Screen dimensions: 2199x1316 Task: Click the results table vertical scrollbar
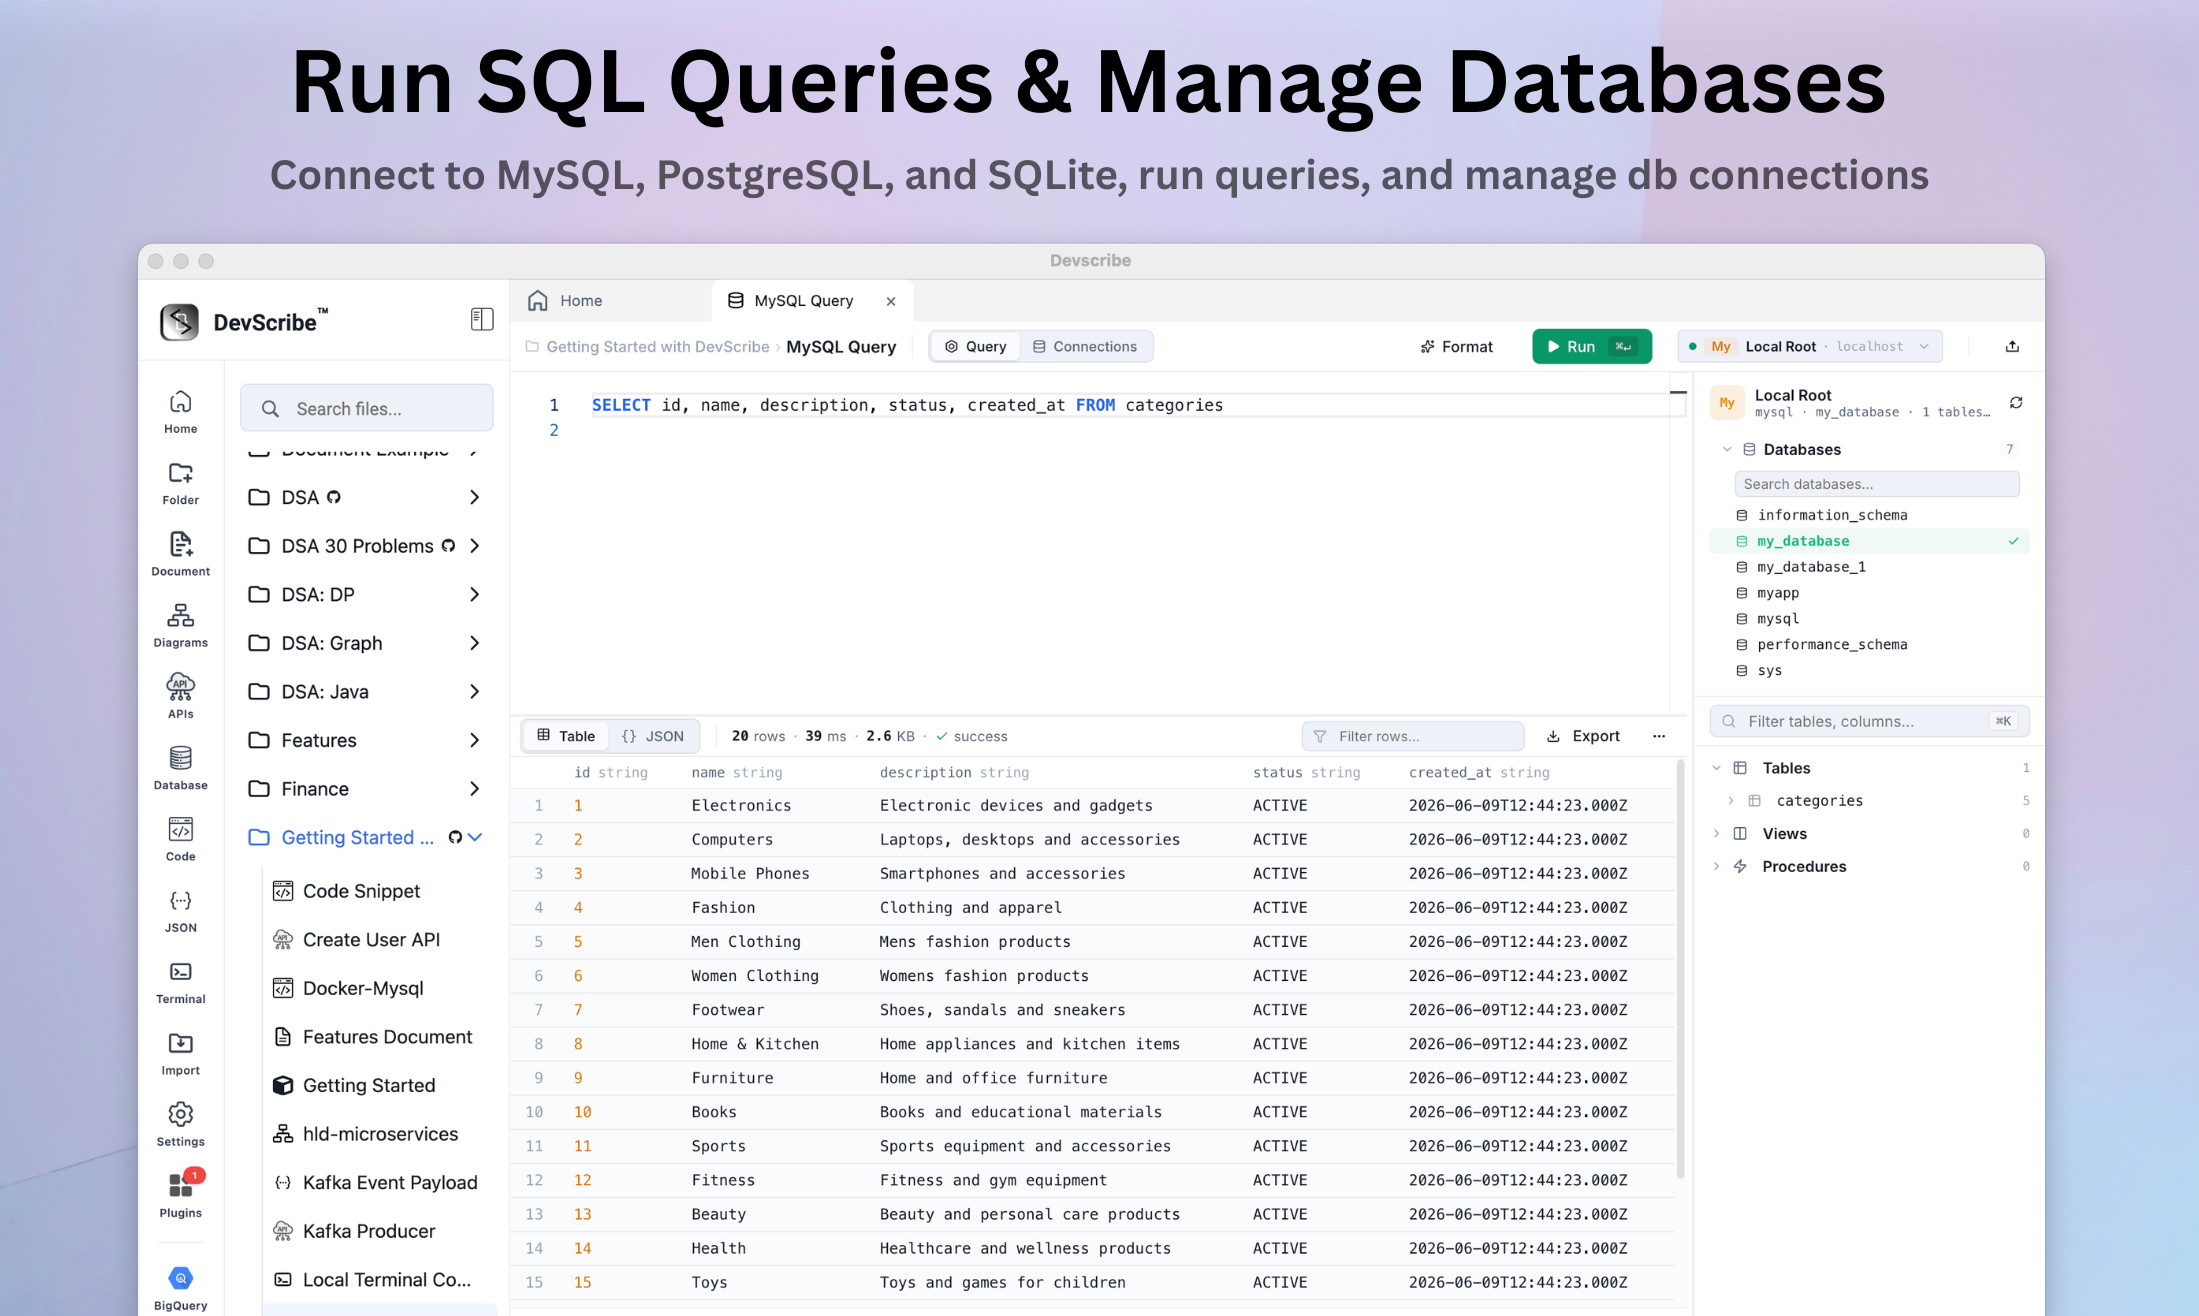pyautogui.click(x=1680, y=970)
